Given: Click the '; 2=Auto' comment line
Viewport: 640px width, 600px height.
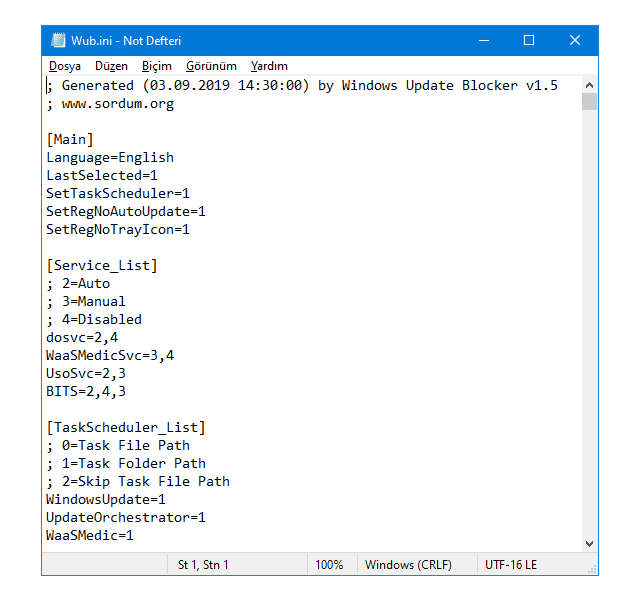Looking at the screenshot, I should coord(78,284).
